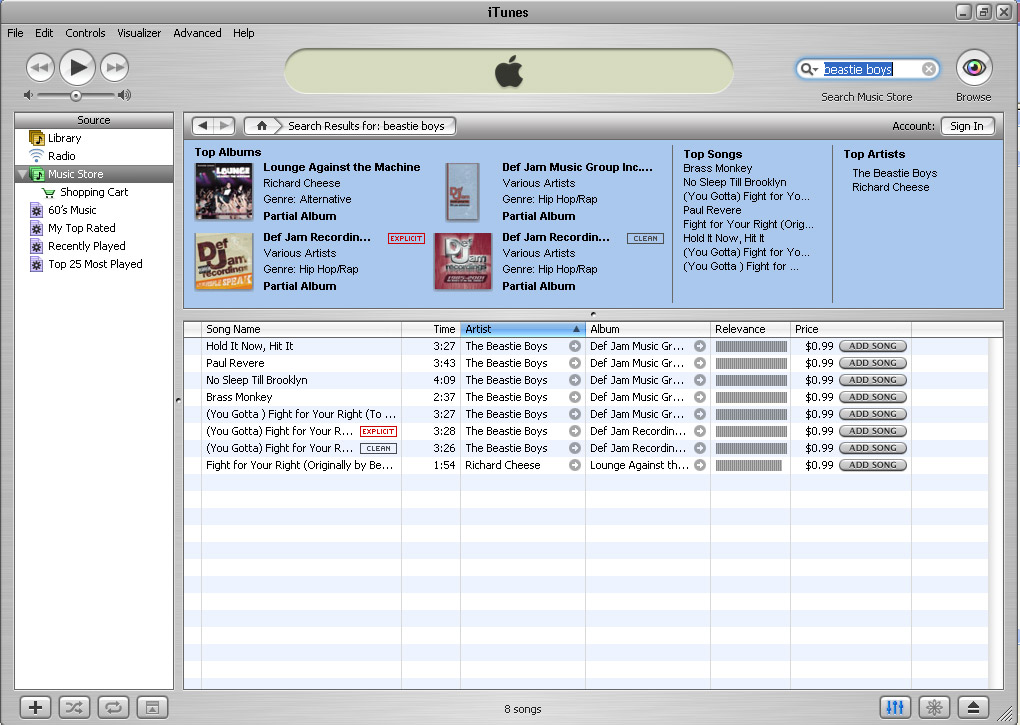This screenshot has width=1020, height=725.
Task: Add the Richard Cheese Fight for Your Right song
Action: click(873, 465)
